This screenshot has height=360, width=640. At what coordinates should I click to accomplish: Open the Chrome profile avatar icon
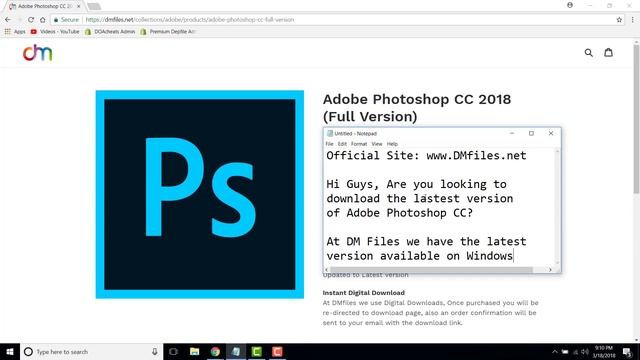coord(570,5)
